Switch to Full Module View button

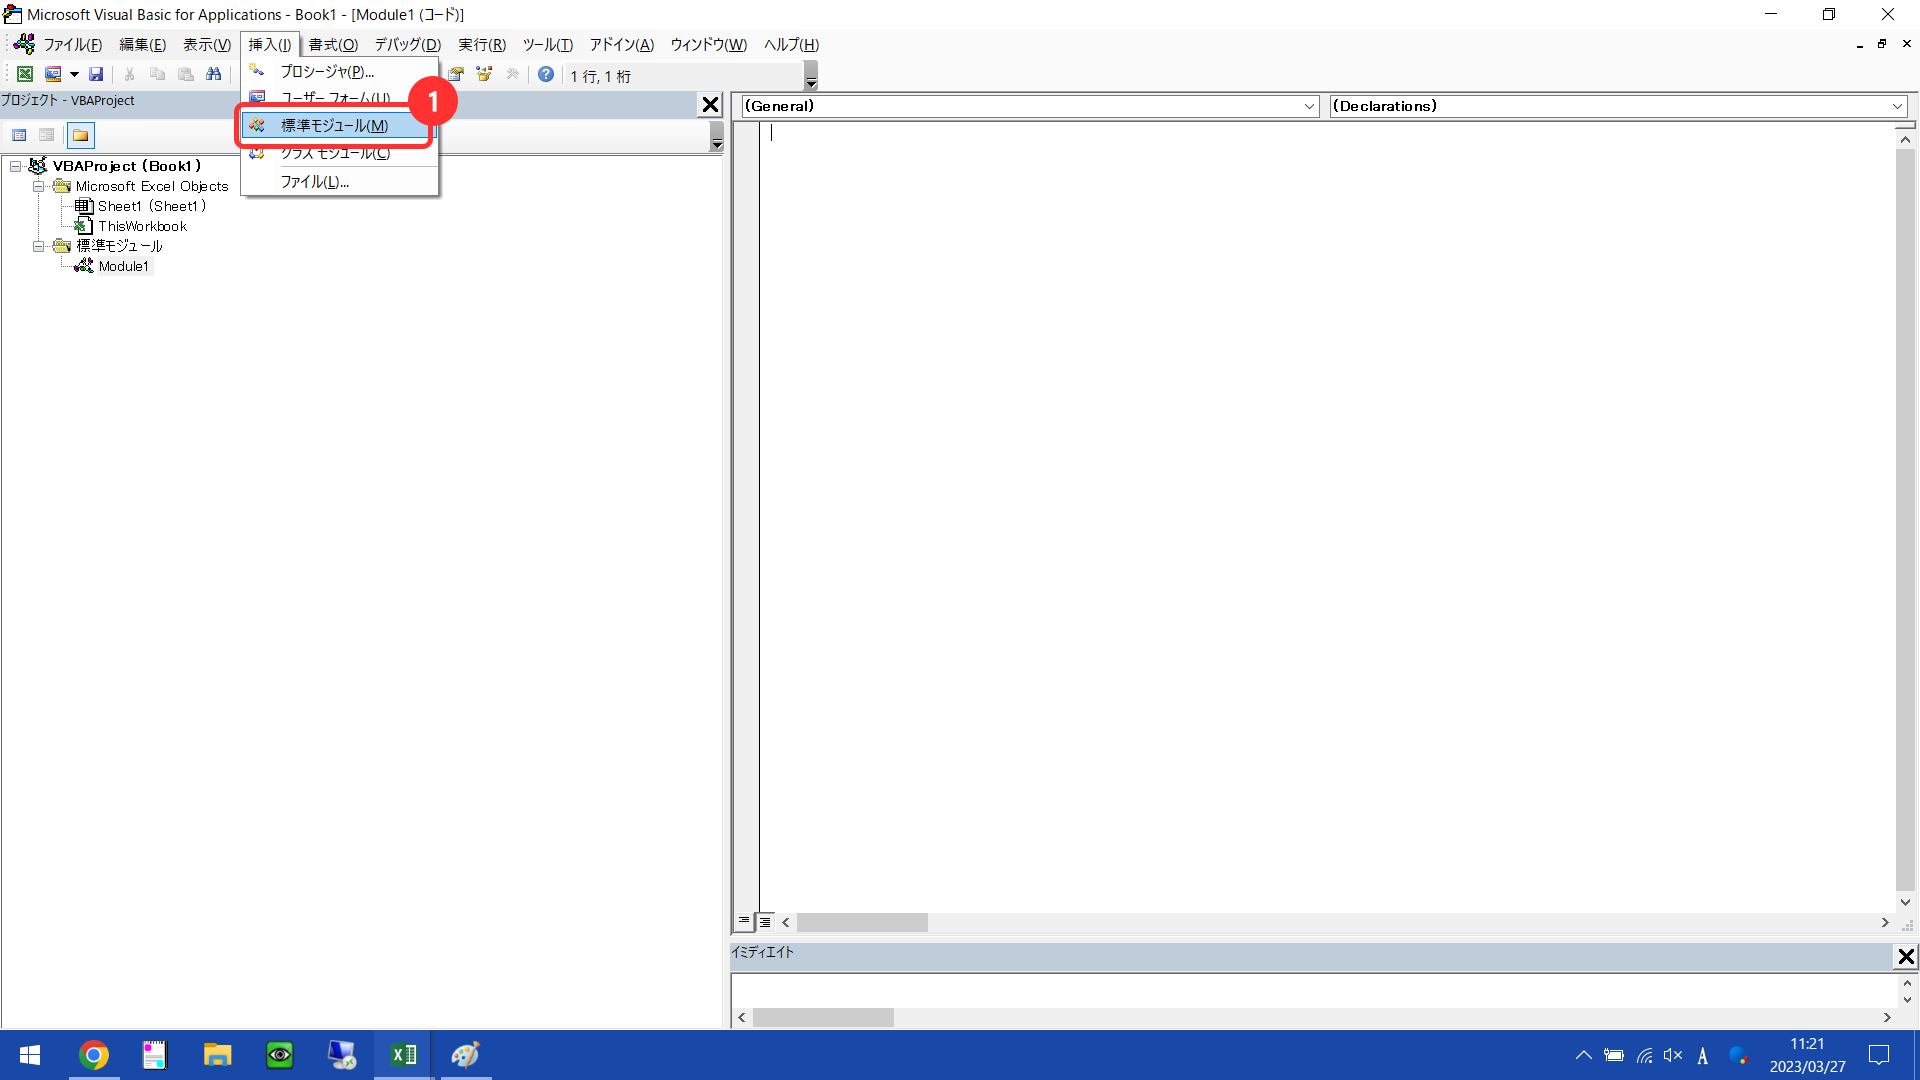click(765, 921)
